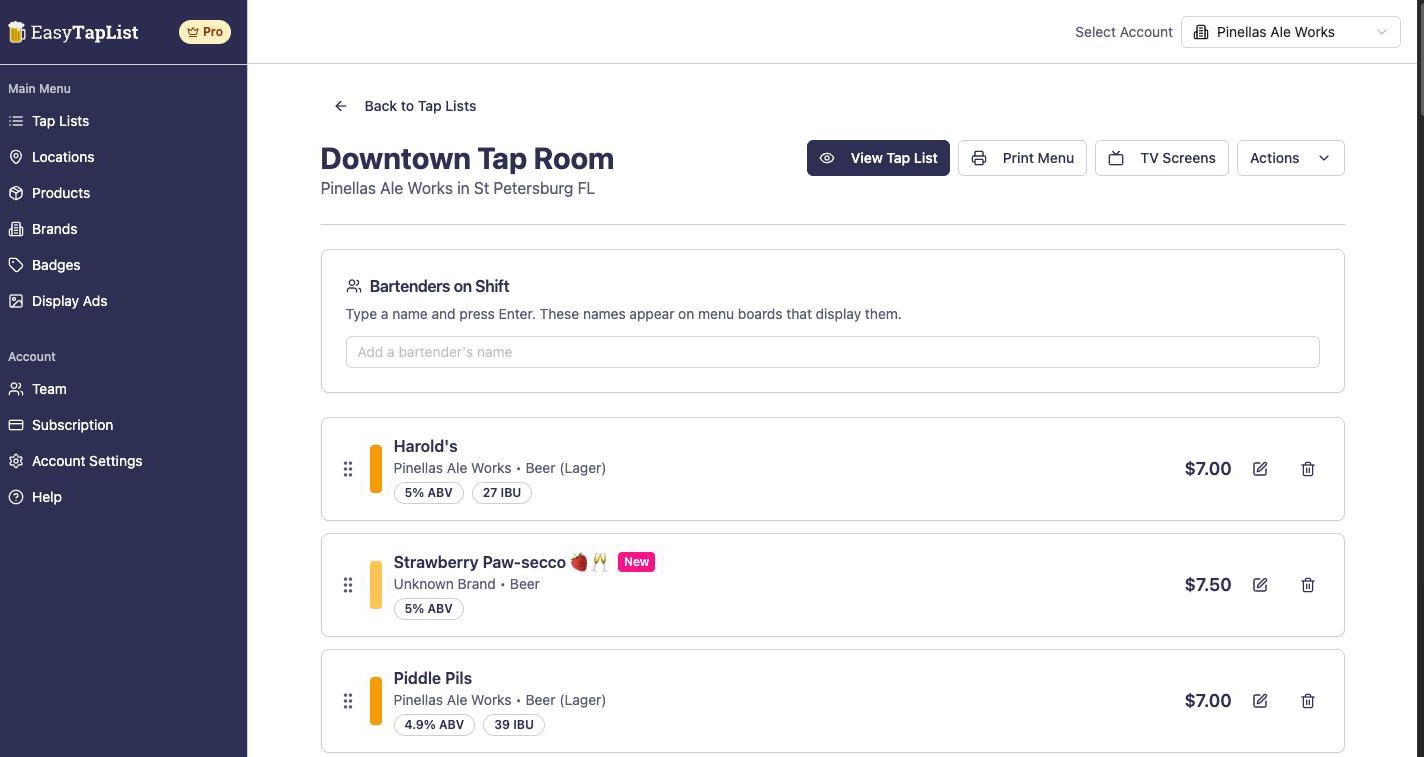The width and height of the screenshot is (1424, 757).
Task: Click the View Tap List button
Action: click(x=878, y=158)
